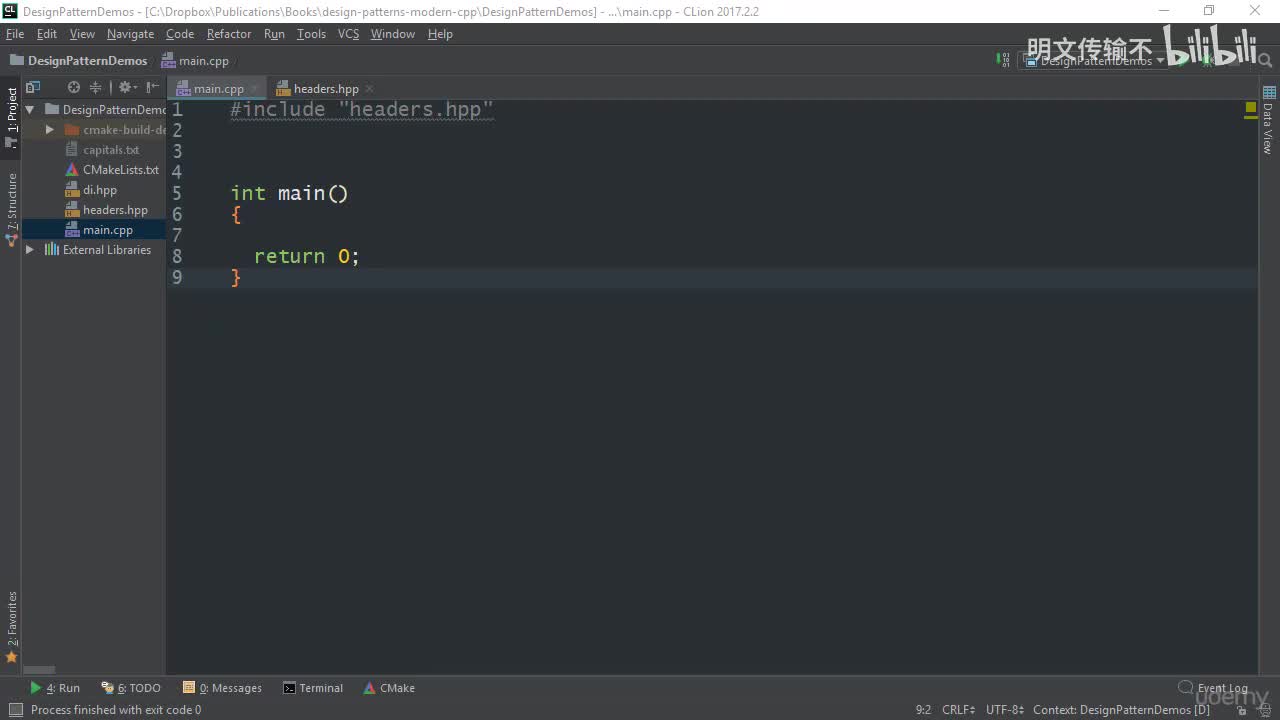Image resolution: width=1280 pixels, height=720 pixels.
Task: Click the yellow inspection status indicator
Action: point(1251,106)
